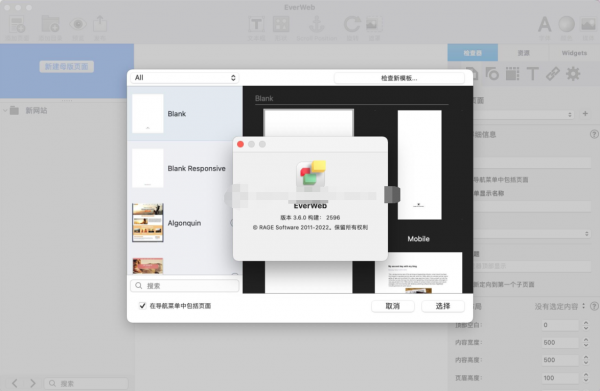Click the back chevron at sidebar bottom

point(15,383)
